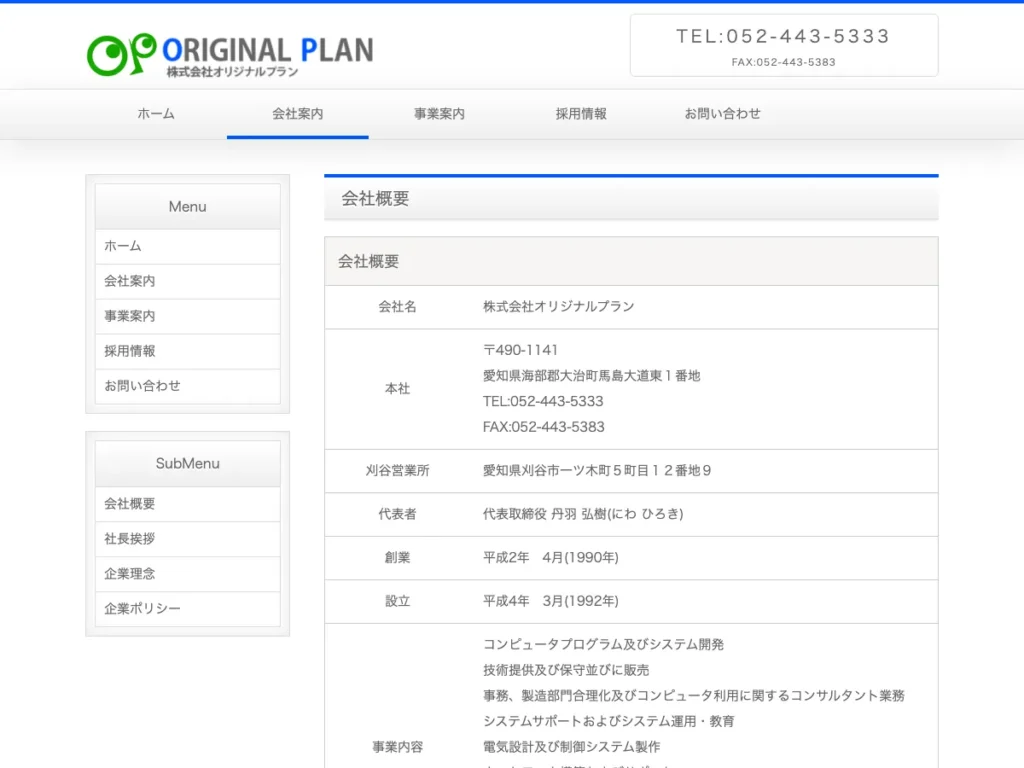Select 企業理念 in the SubMenu
This screenshot has width=1024, height=768.
[x=187, y=574]
